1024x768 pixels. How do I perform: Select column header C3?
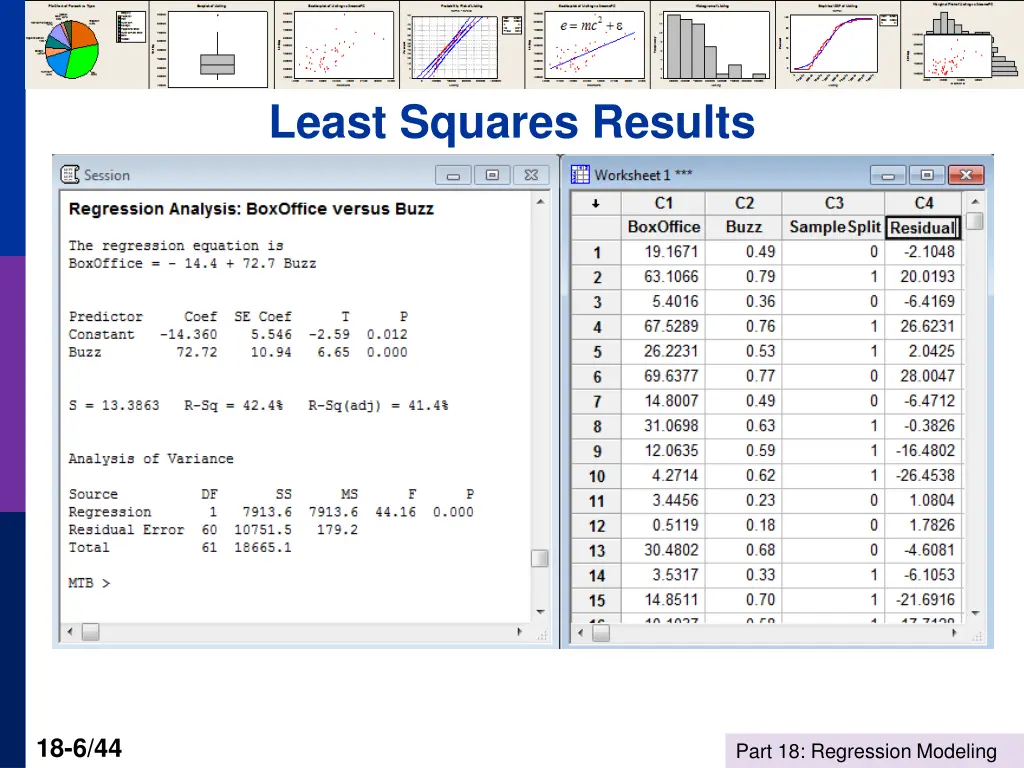(x=834, y=203)
